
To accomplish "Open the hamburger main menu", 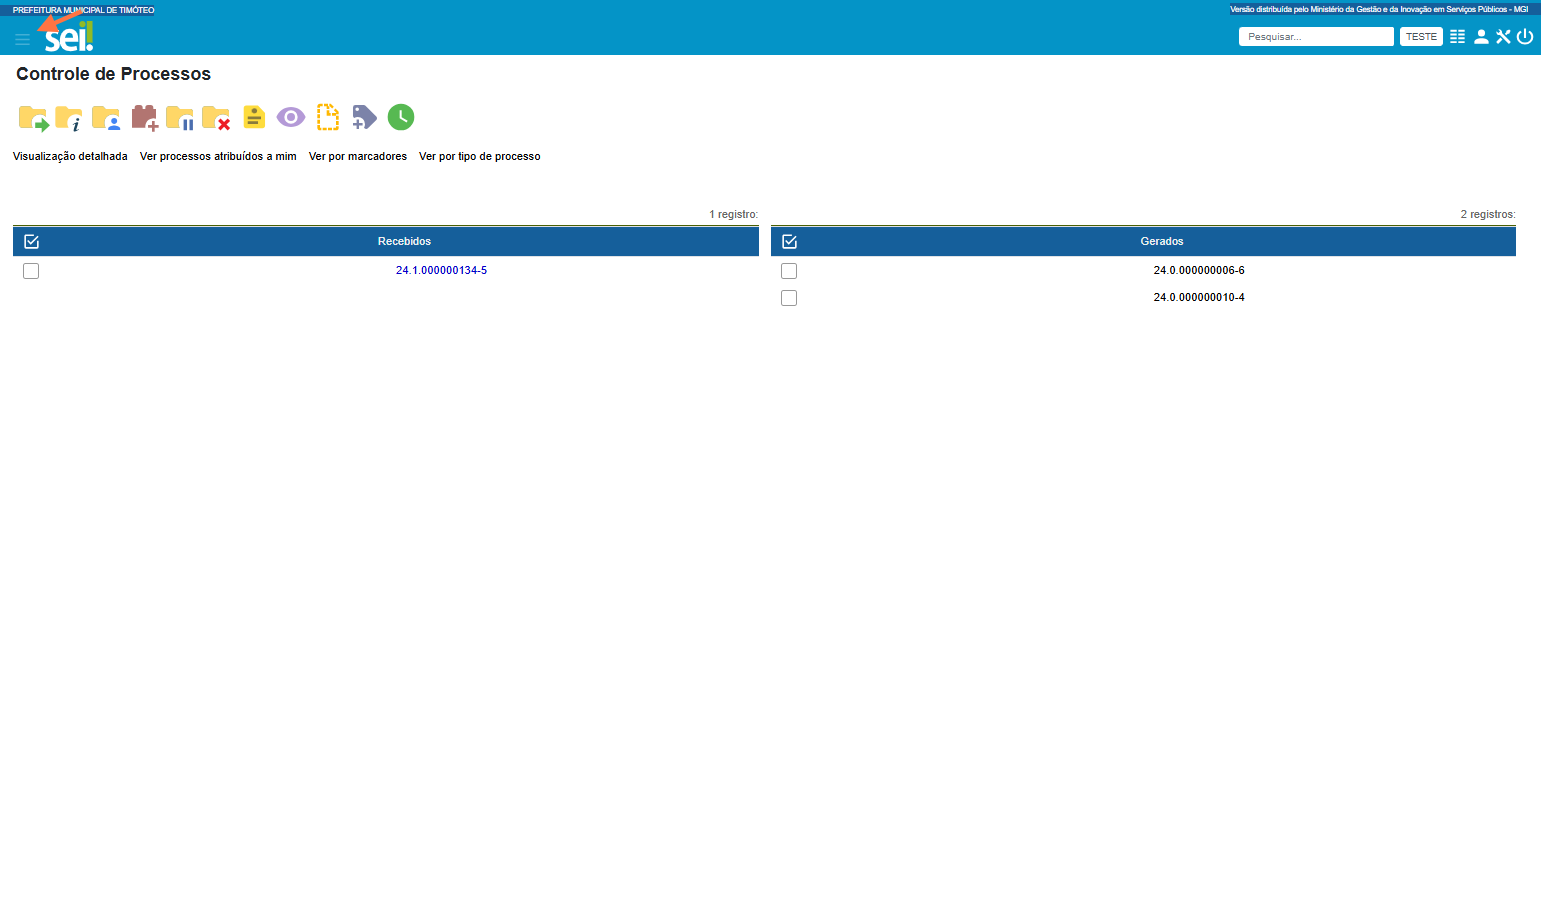I will pyautogui.click(x=22, y=39).
